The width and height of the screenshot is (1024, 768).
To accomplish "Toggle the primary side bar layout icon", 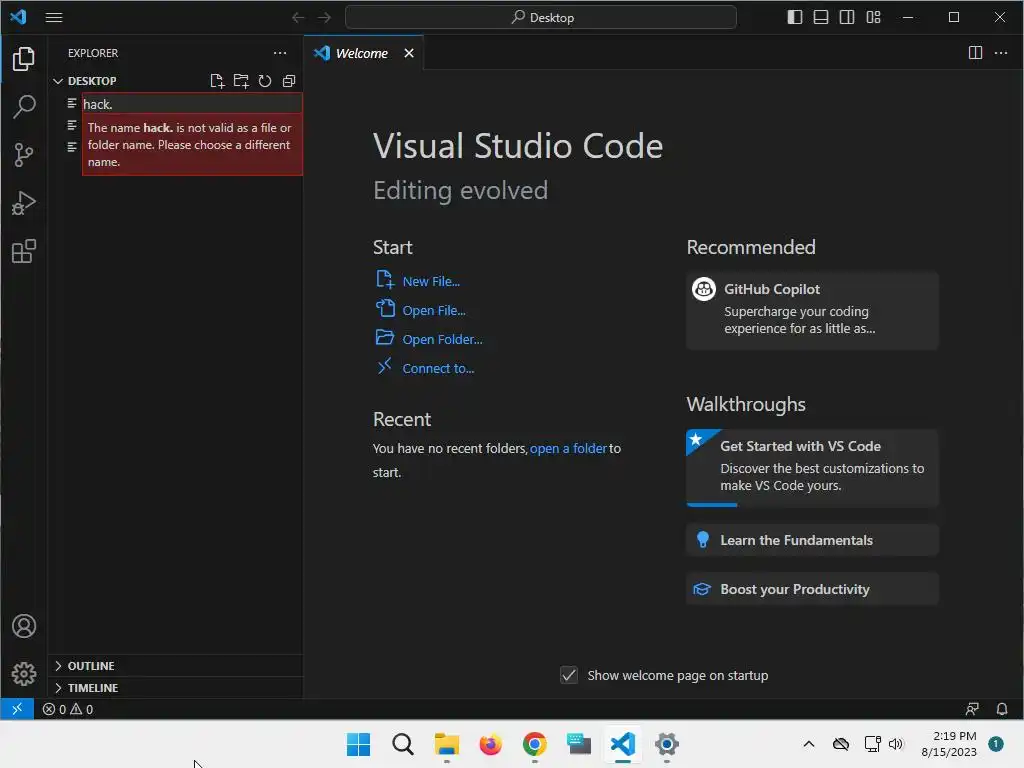I will pyautogui.click(x=795, y=18).
